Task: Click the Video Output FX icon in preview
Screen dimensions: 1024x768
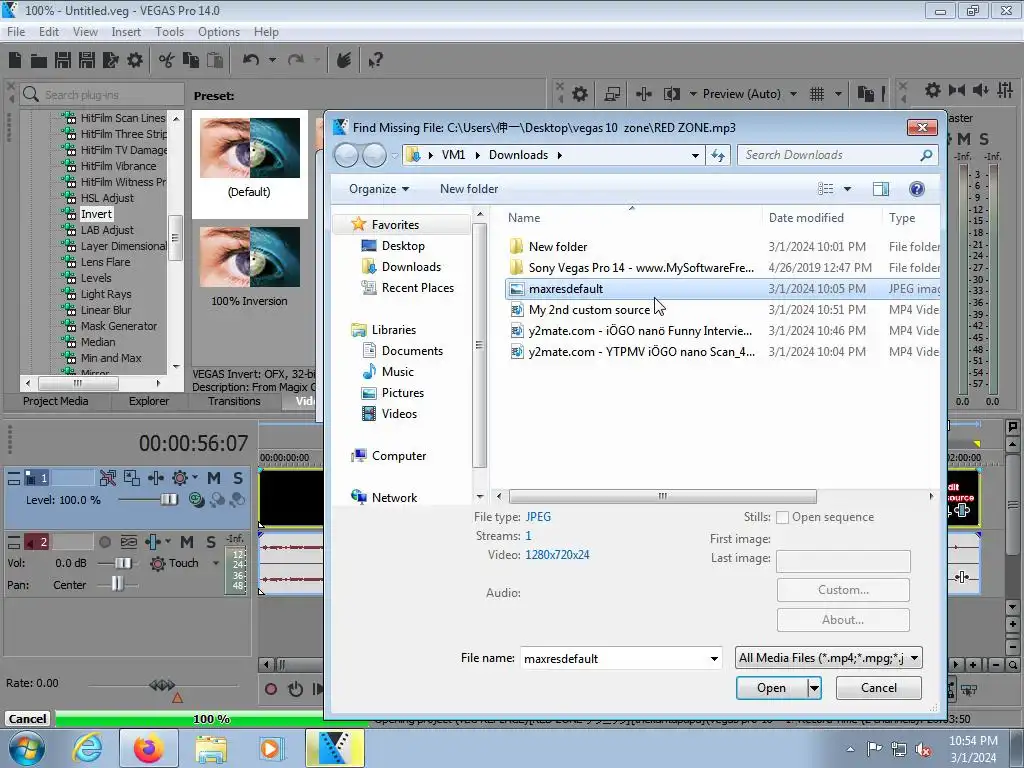Action: (644, 94)
